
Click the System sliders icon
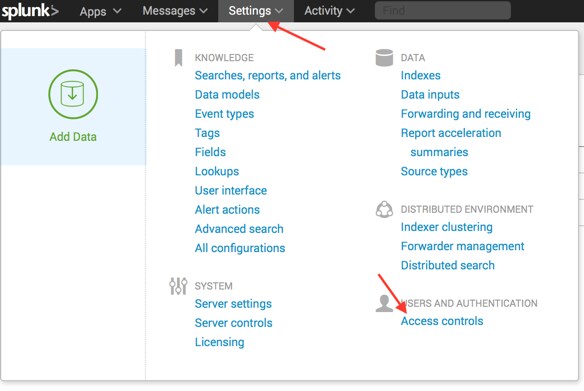point(178,286)
